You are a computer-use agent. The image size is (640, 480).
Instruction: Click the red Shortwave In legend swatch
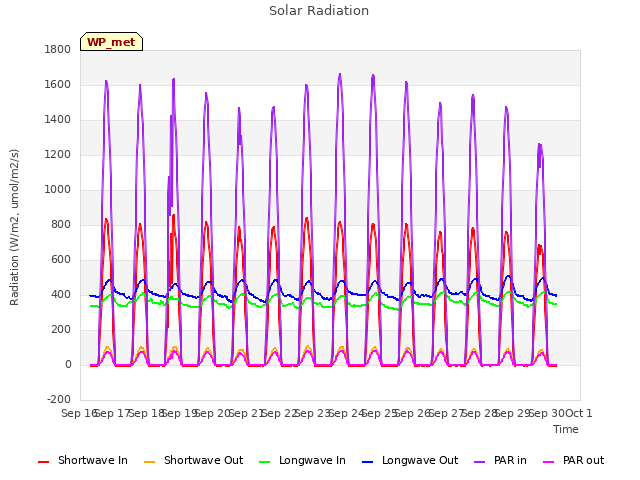(x=44, y=462)
